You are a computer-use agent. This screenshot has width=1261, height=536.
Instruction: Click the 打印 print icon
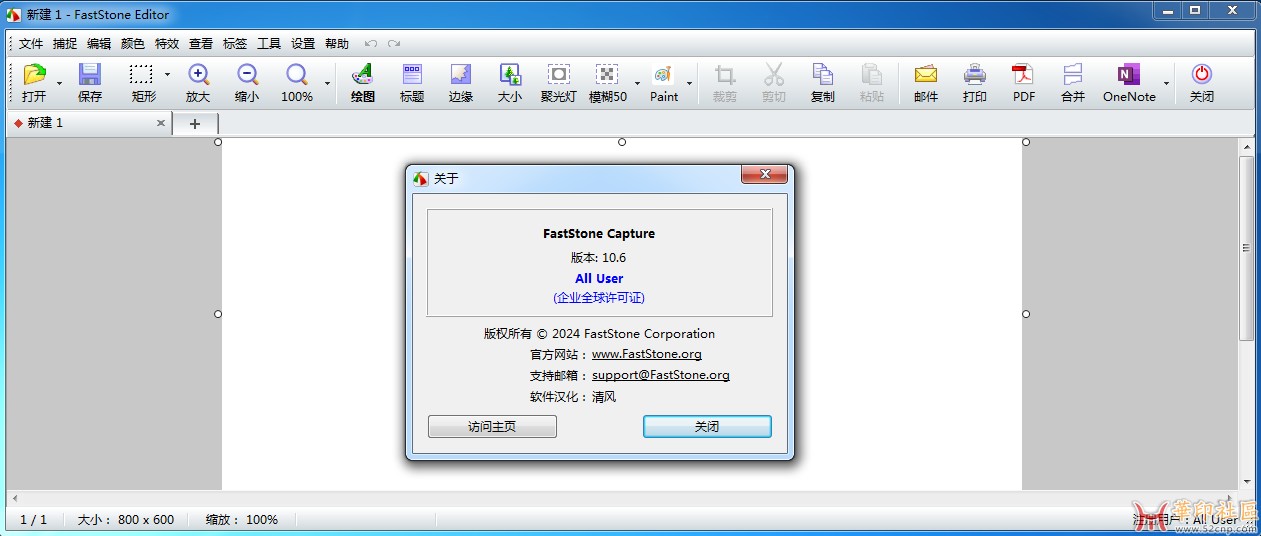tap(975, 74)
